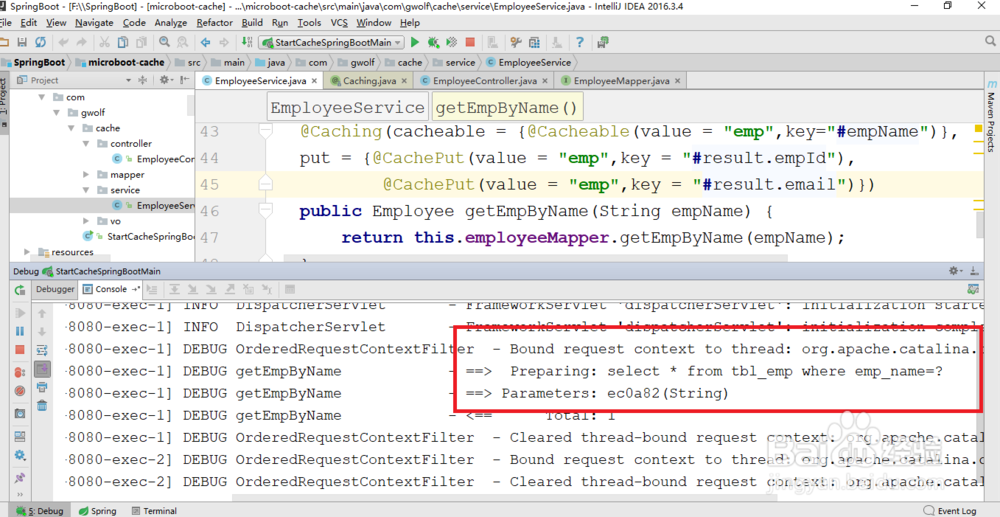Collapse the gwolf folder in project tree
The image size is (1000, 517).
pyautogui.click(x=57, y=113)
